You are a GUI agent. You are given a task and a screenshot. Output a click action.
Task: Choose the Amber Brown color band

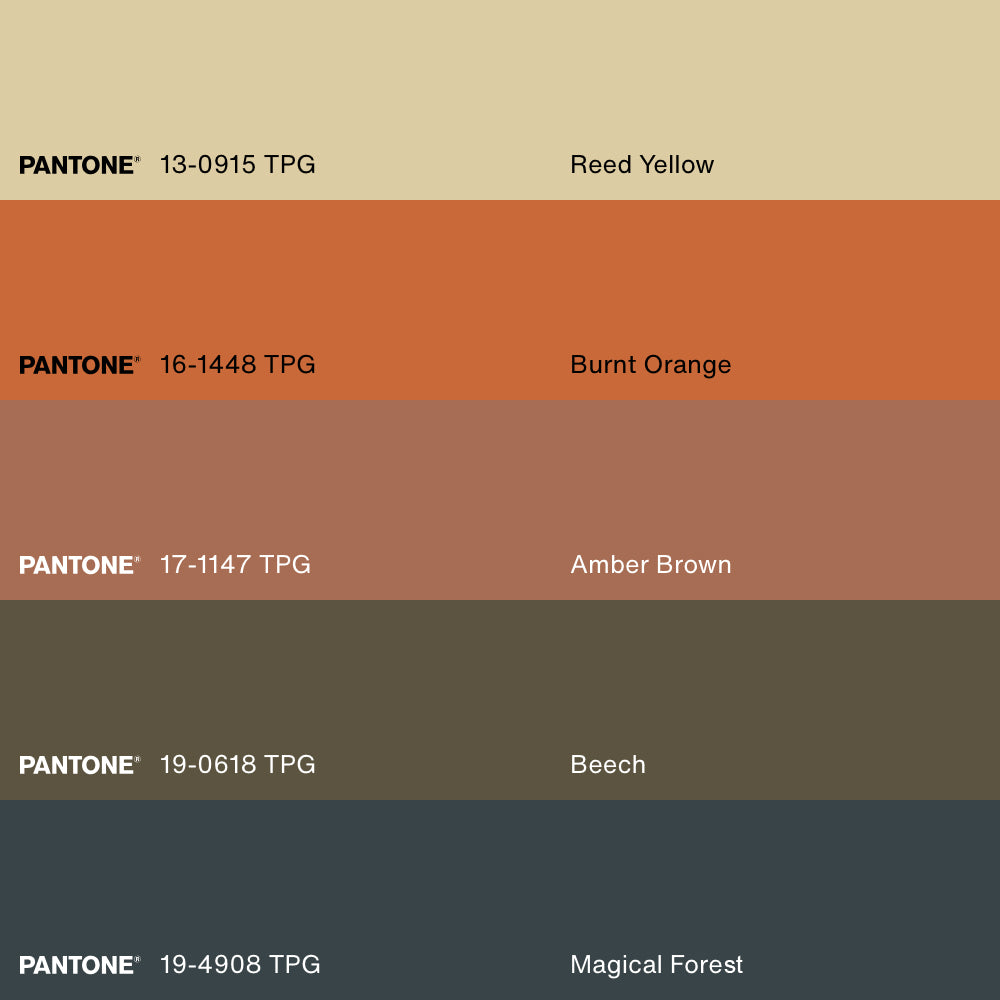tap(500, 480)
